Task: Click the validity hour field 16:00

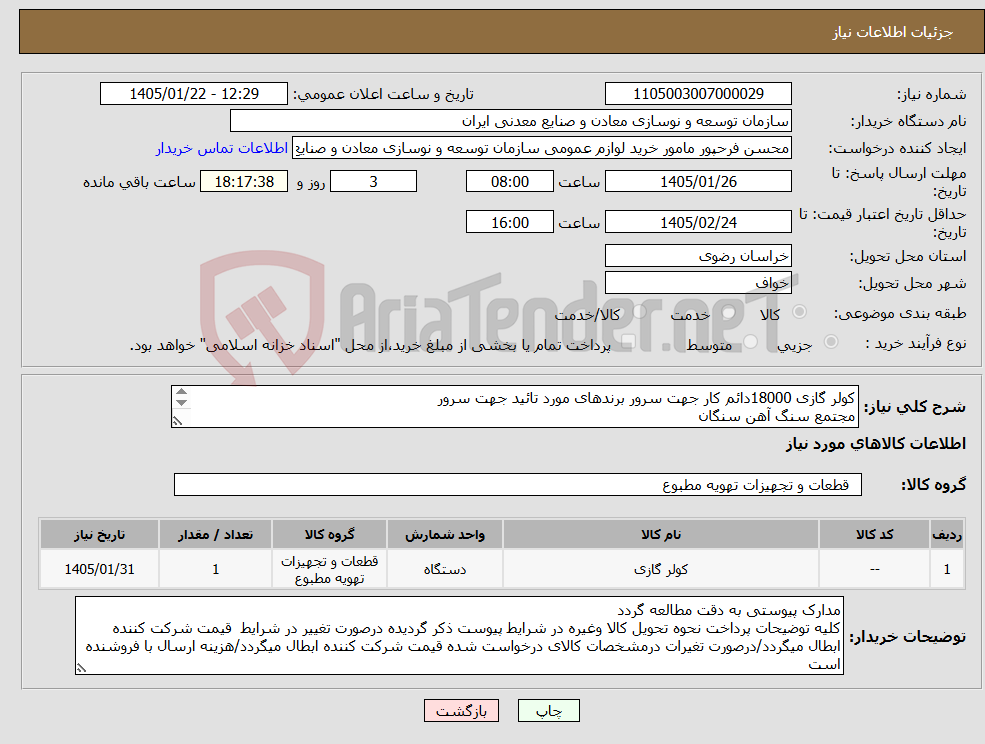Action: (x=509, y=222)
